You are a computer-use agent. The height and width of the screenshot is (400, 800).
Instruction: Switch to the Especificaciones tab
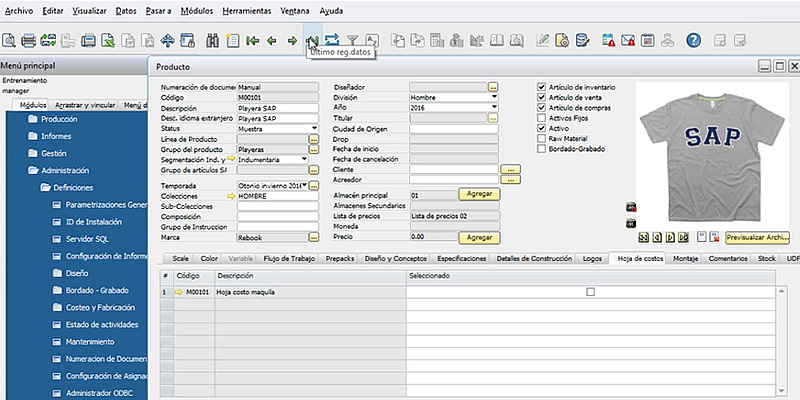pos(462,257)
